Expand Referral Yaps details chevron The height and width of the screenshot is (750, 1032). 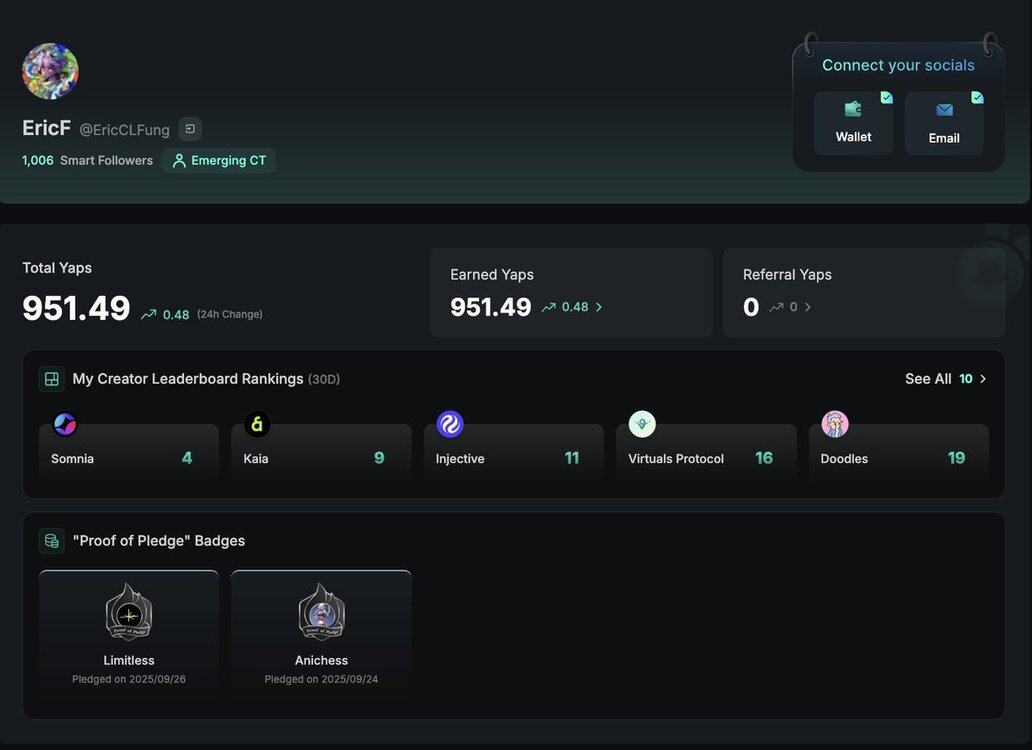click(x=808, y=307)
